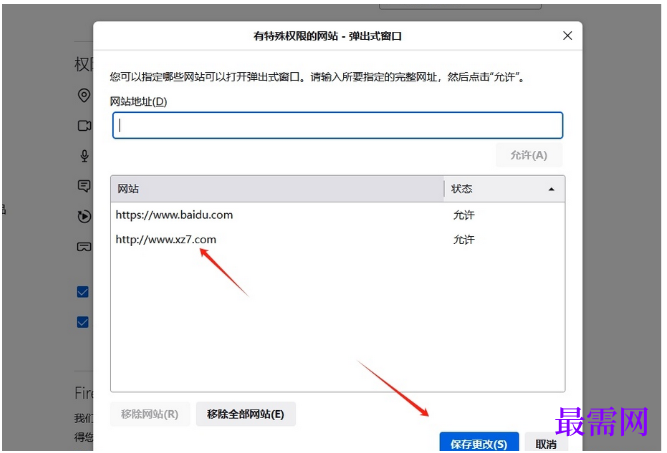Click the camera permission icon
The height and width of the screenshot is (453, 667).
pyautogui.click(x=84, y=126)
